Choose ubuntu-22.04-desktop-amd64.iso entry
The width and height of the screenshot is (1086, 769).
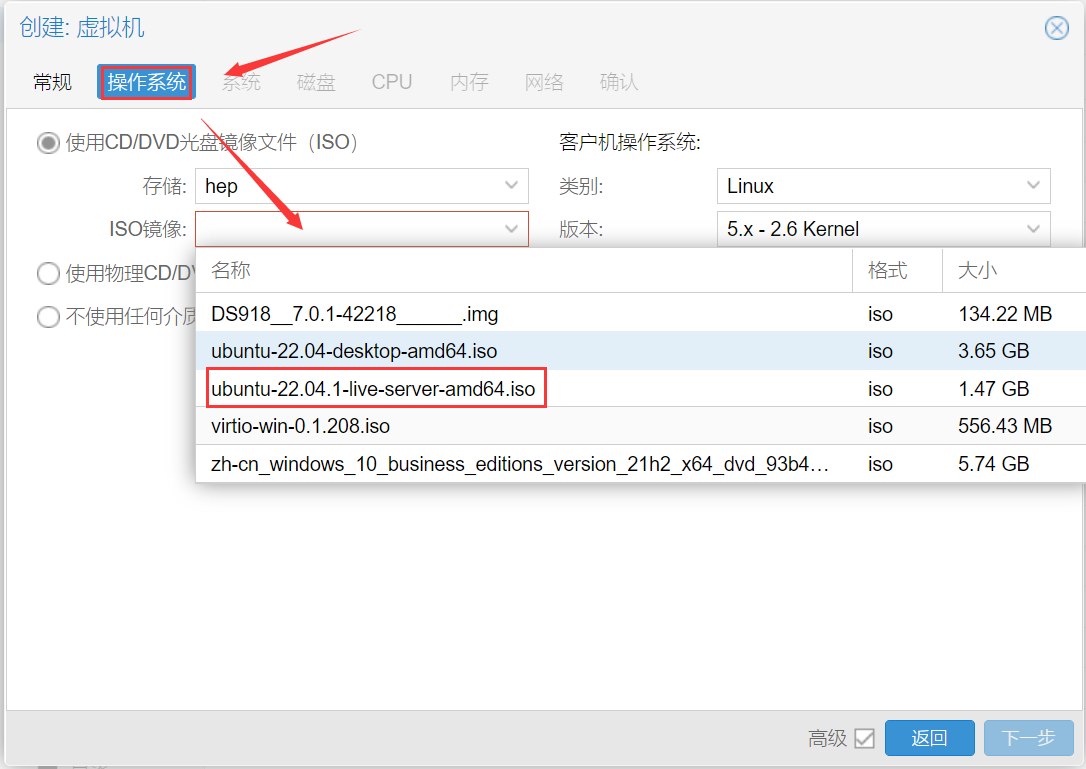[641, 351]
